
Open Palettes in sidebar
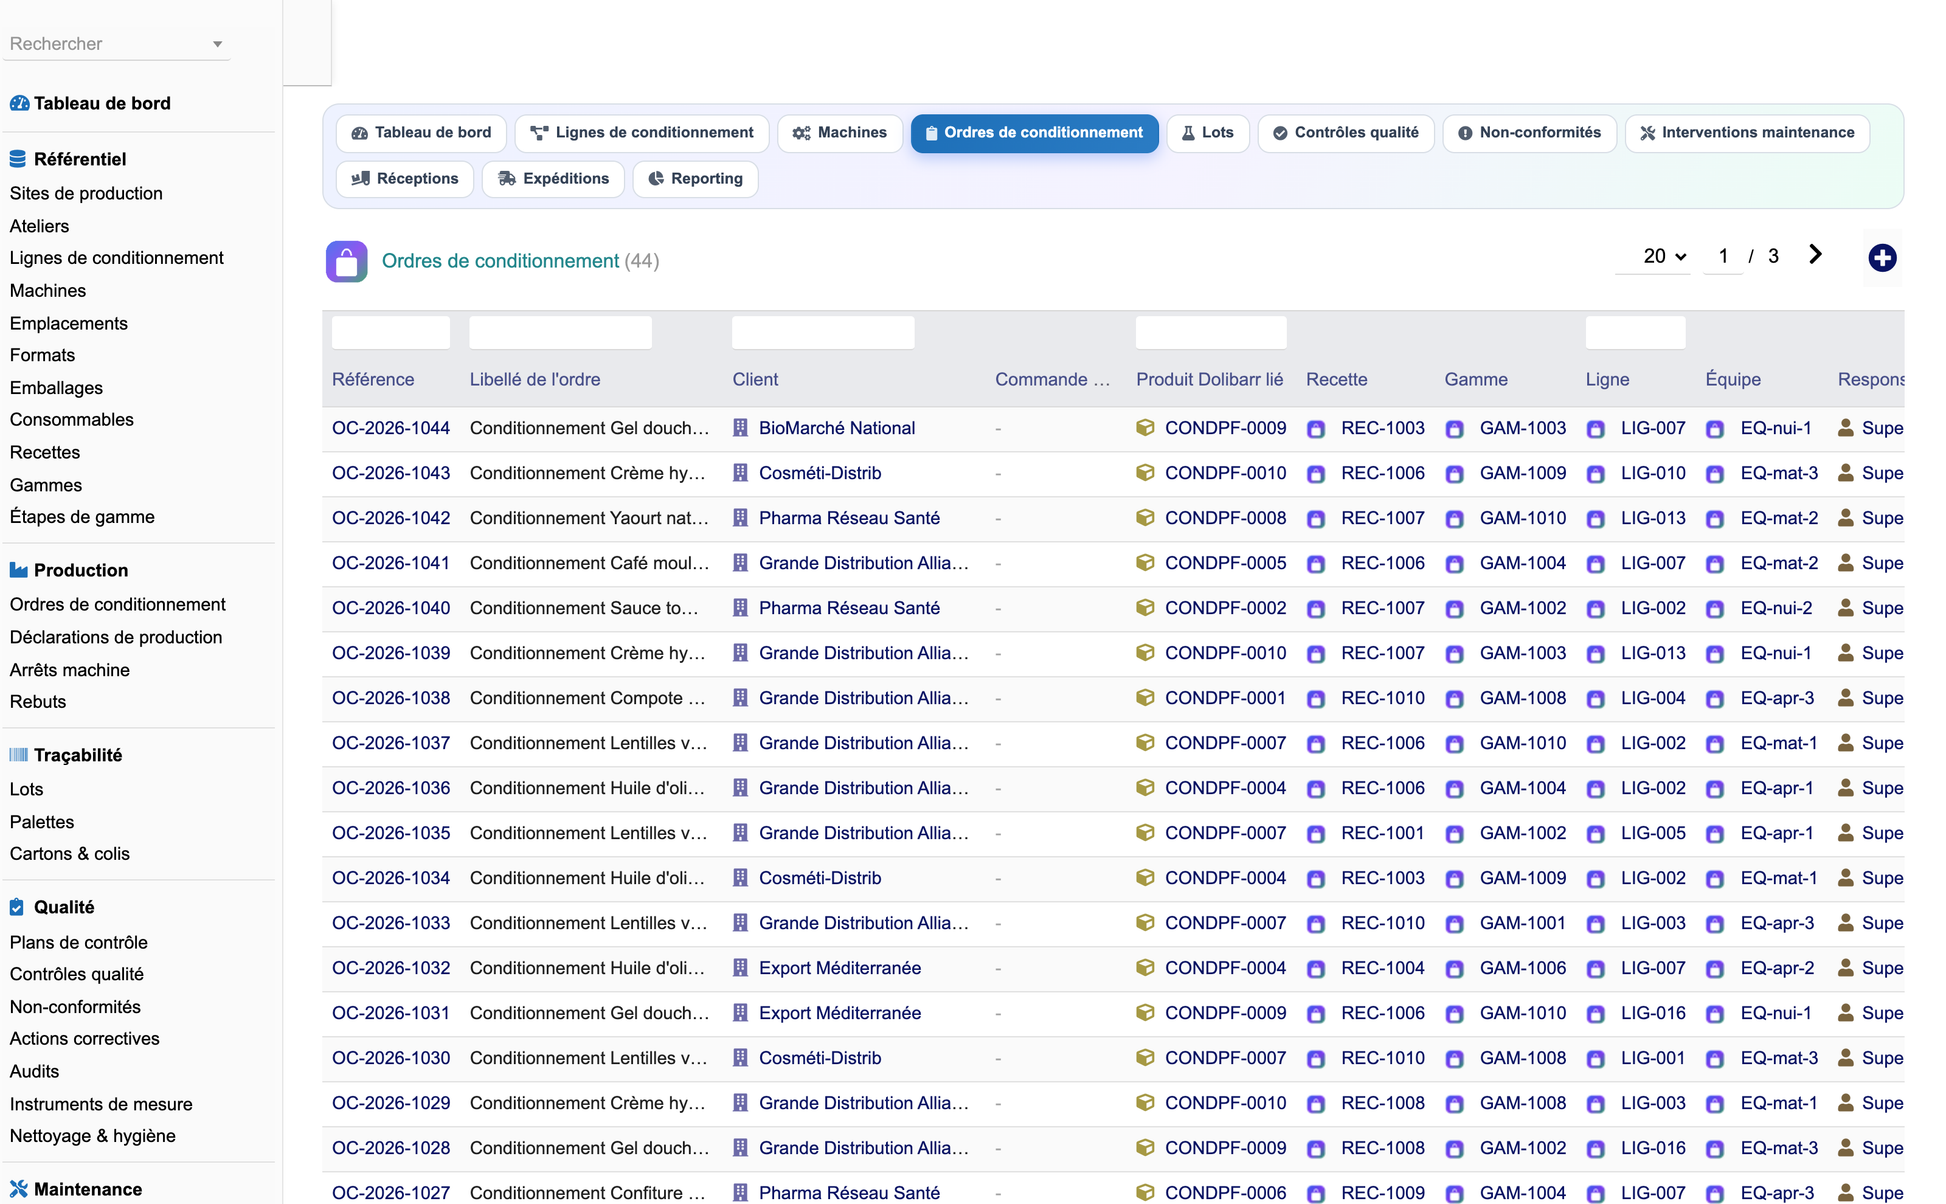(x=42, y=822)
